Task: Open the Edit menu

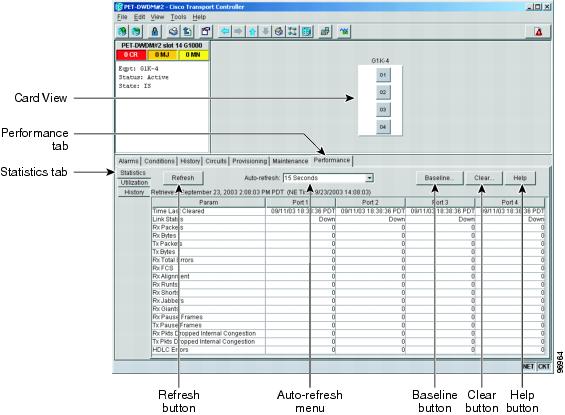Action: (139, 17)
